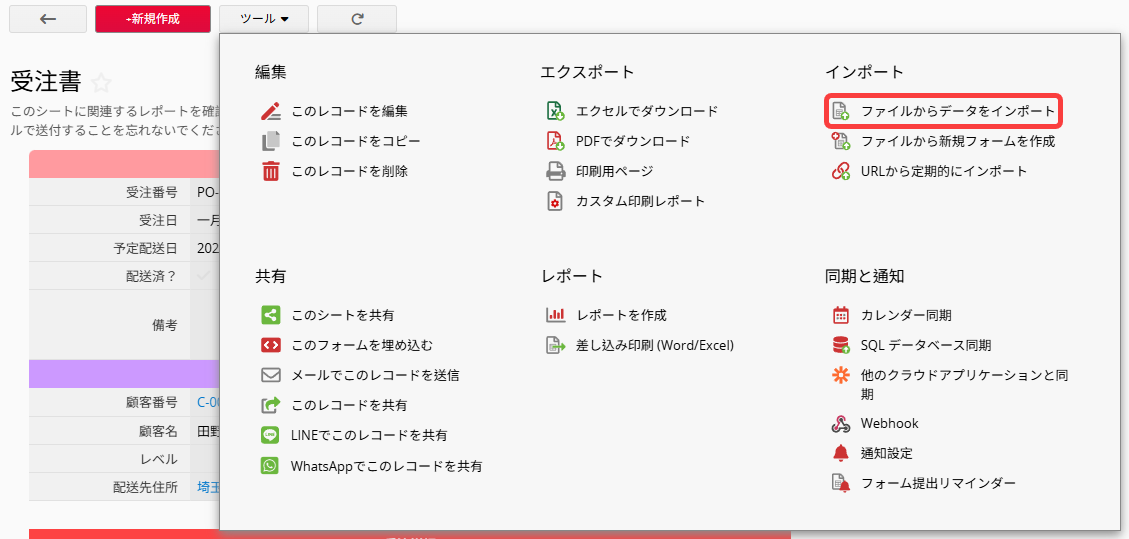Select カレンダー同期 option
1129x539 pixels.
coord(905,315)
